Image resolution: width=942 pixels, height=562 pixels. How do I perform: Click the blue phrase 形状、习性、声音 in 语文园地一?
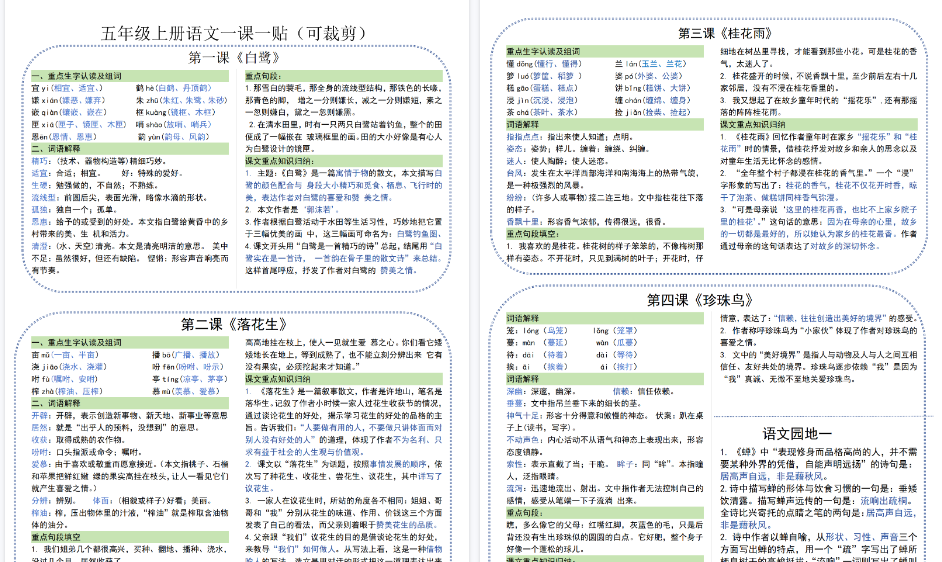pos(861,537)
